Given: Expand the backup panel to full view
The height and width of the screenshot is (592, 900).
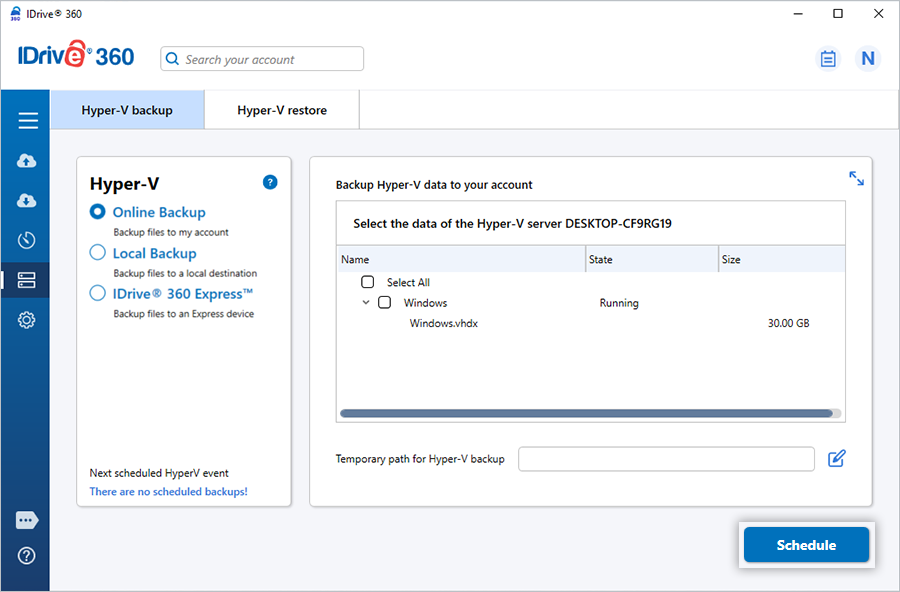Looking at the screenshot, I should pos(856,178).
